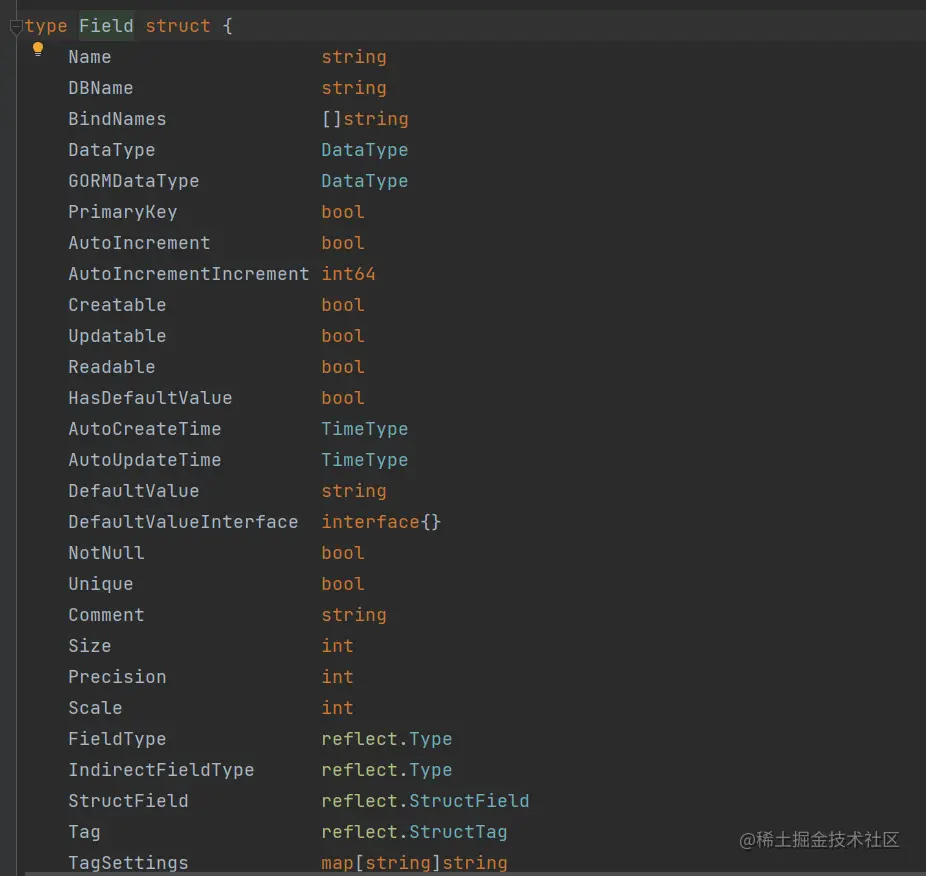Click the HasDefaultValue field name
Screen dimensions: 926x876
pyautogui.click(x=151, y=398)
